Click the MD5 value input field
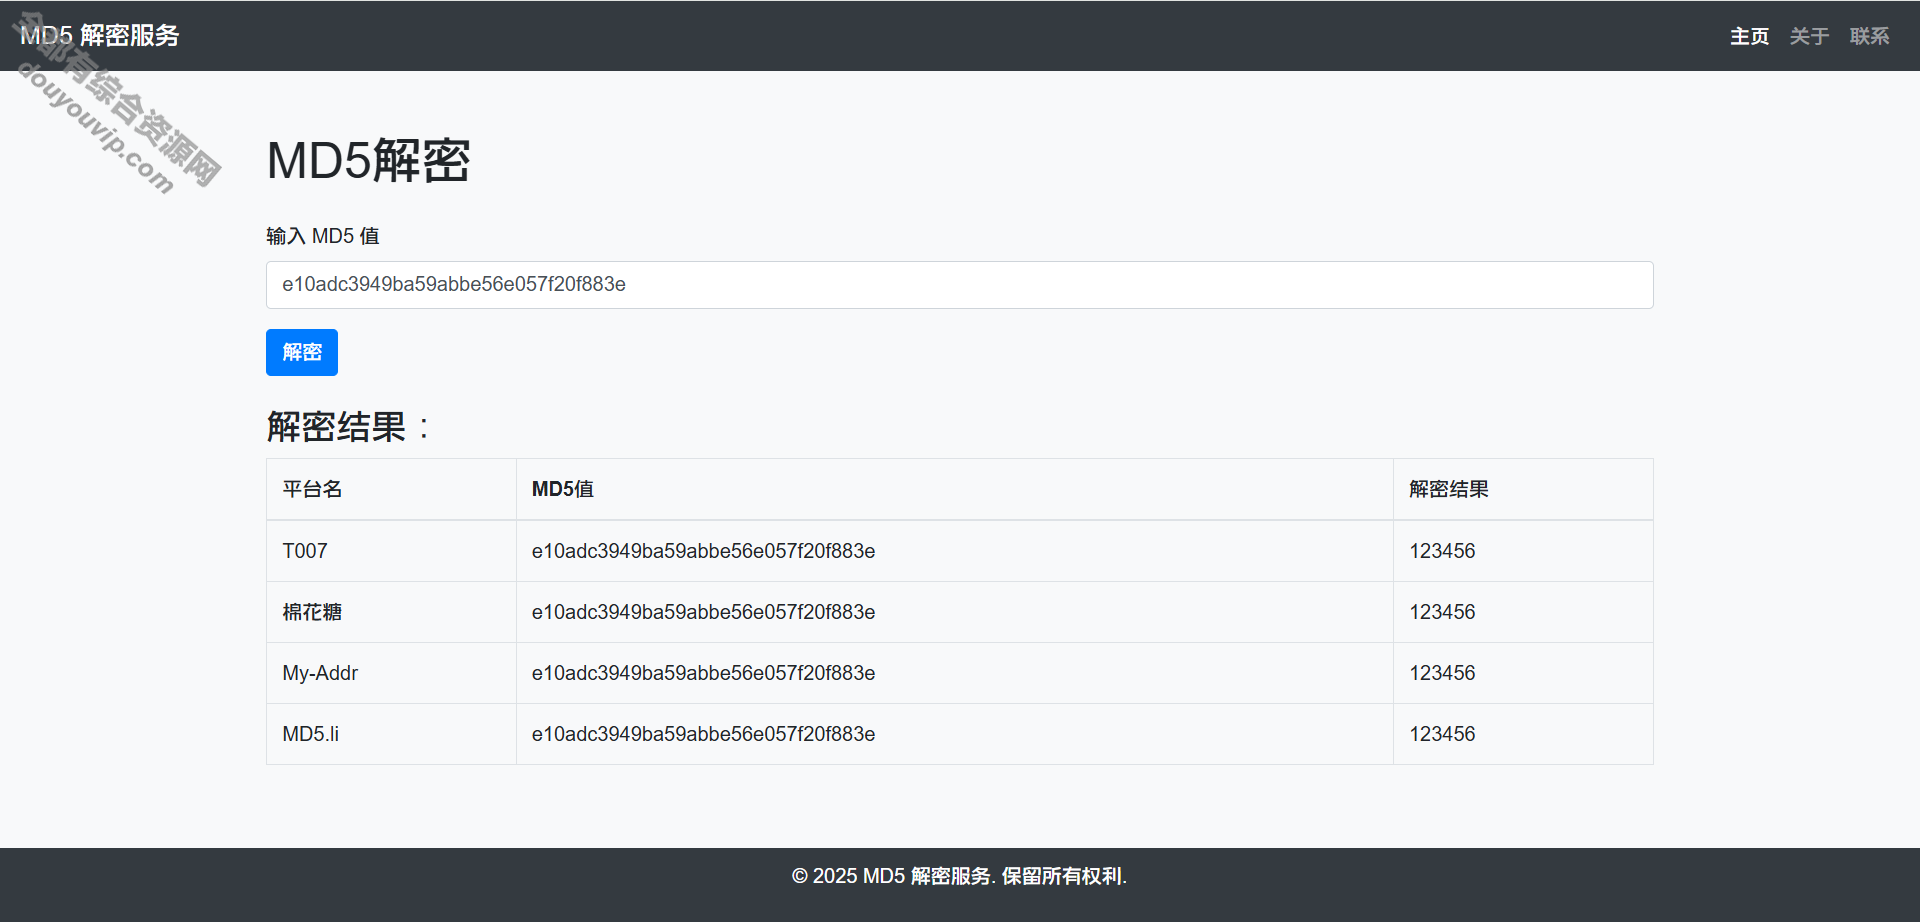The height and width of the screenshot is (922, 1920). (x=958, y=285)
